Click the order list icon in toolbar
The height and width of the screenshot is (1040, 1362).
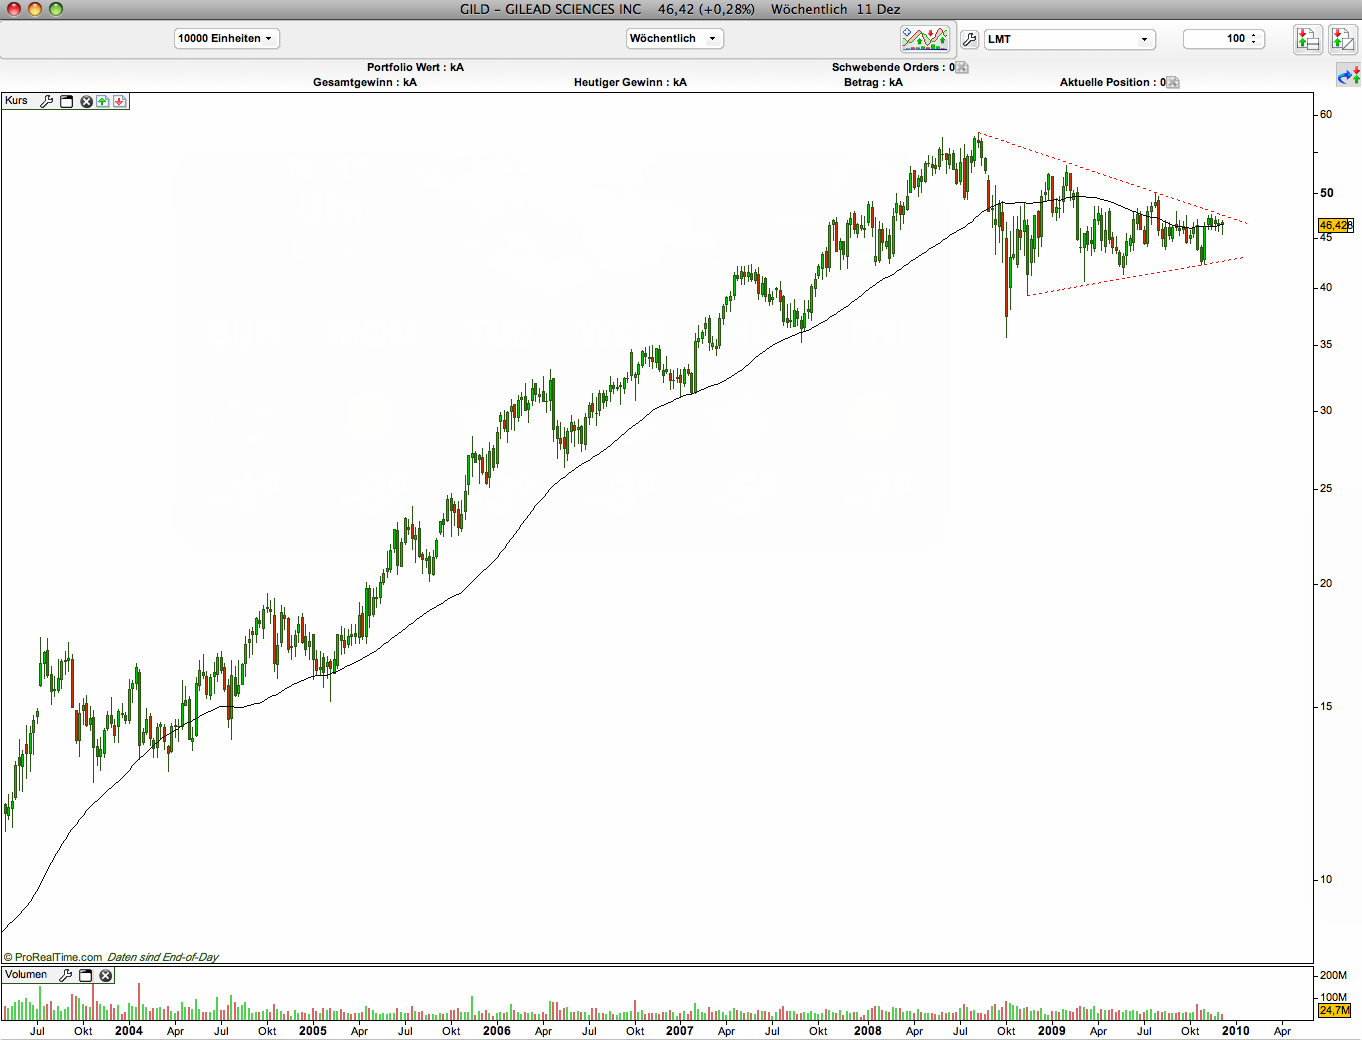[1307, 39]
